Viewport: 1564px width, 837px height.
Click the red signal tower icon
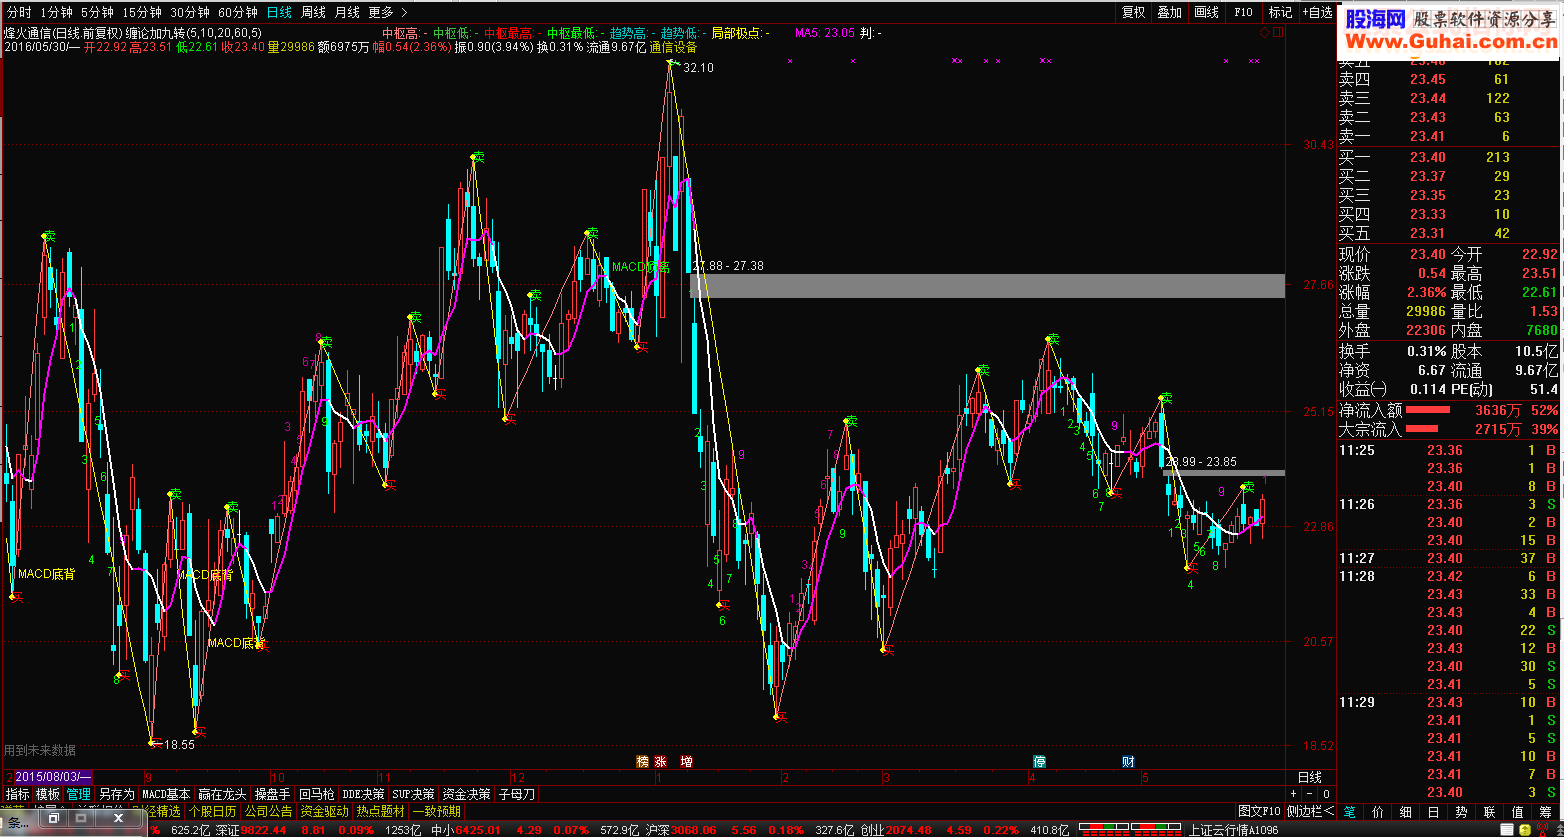[x=1542, y=829]
